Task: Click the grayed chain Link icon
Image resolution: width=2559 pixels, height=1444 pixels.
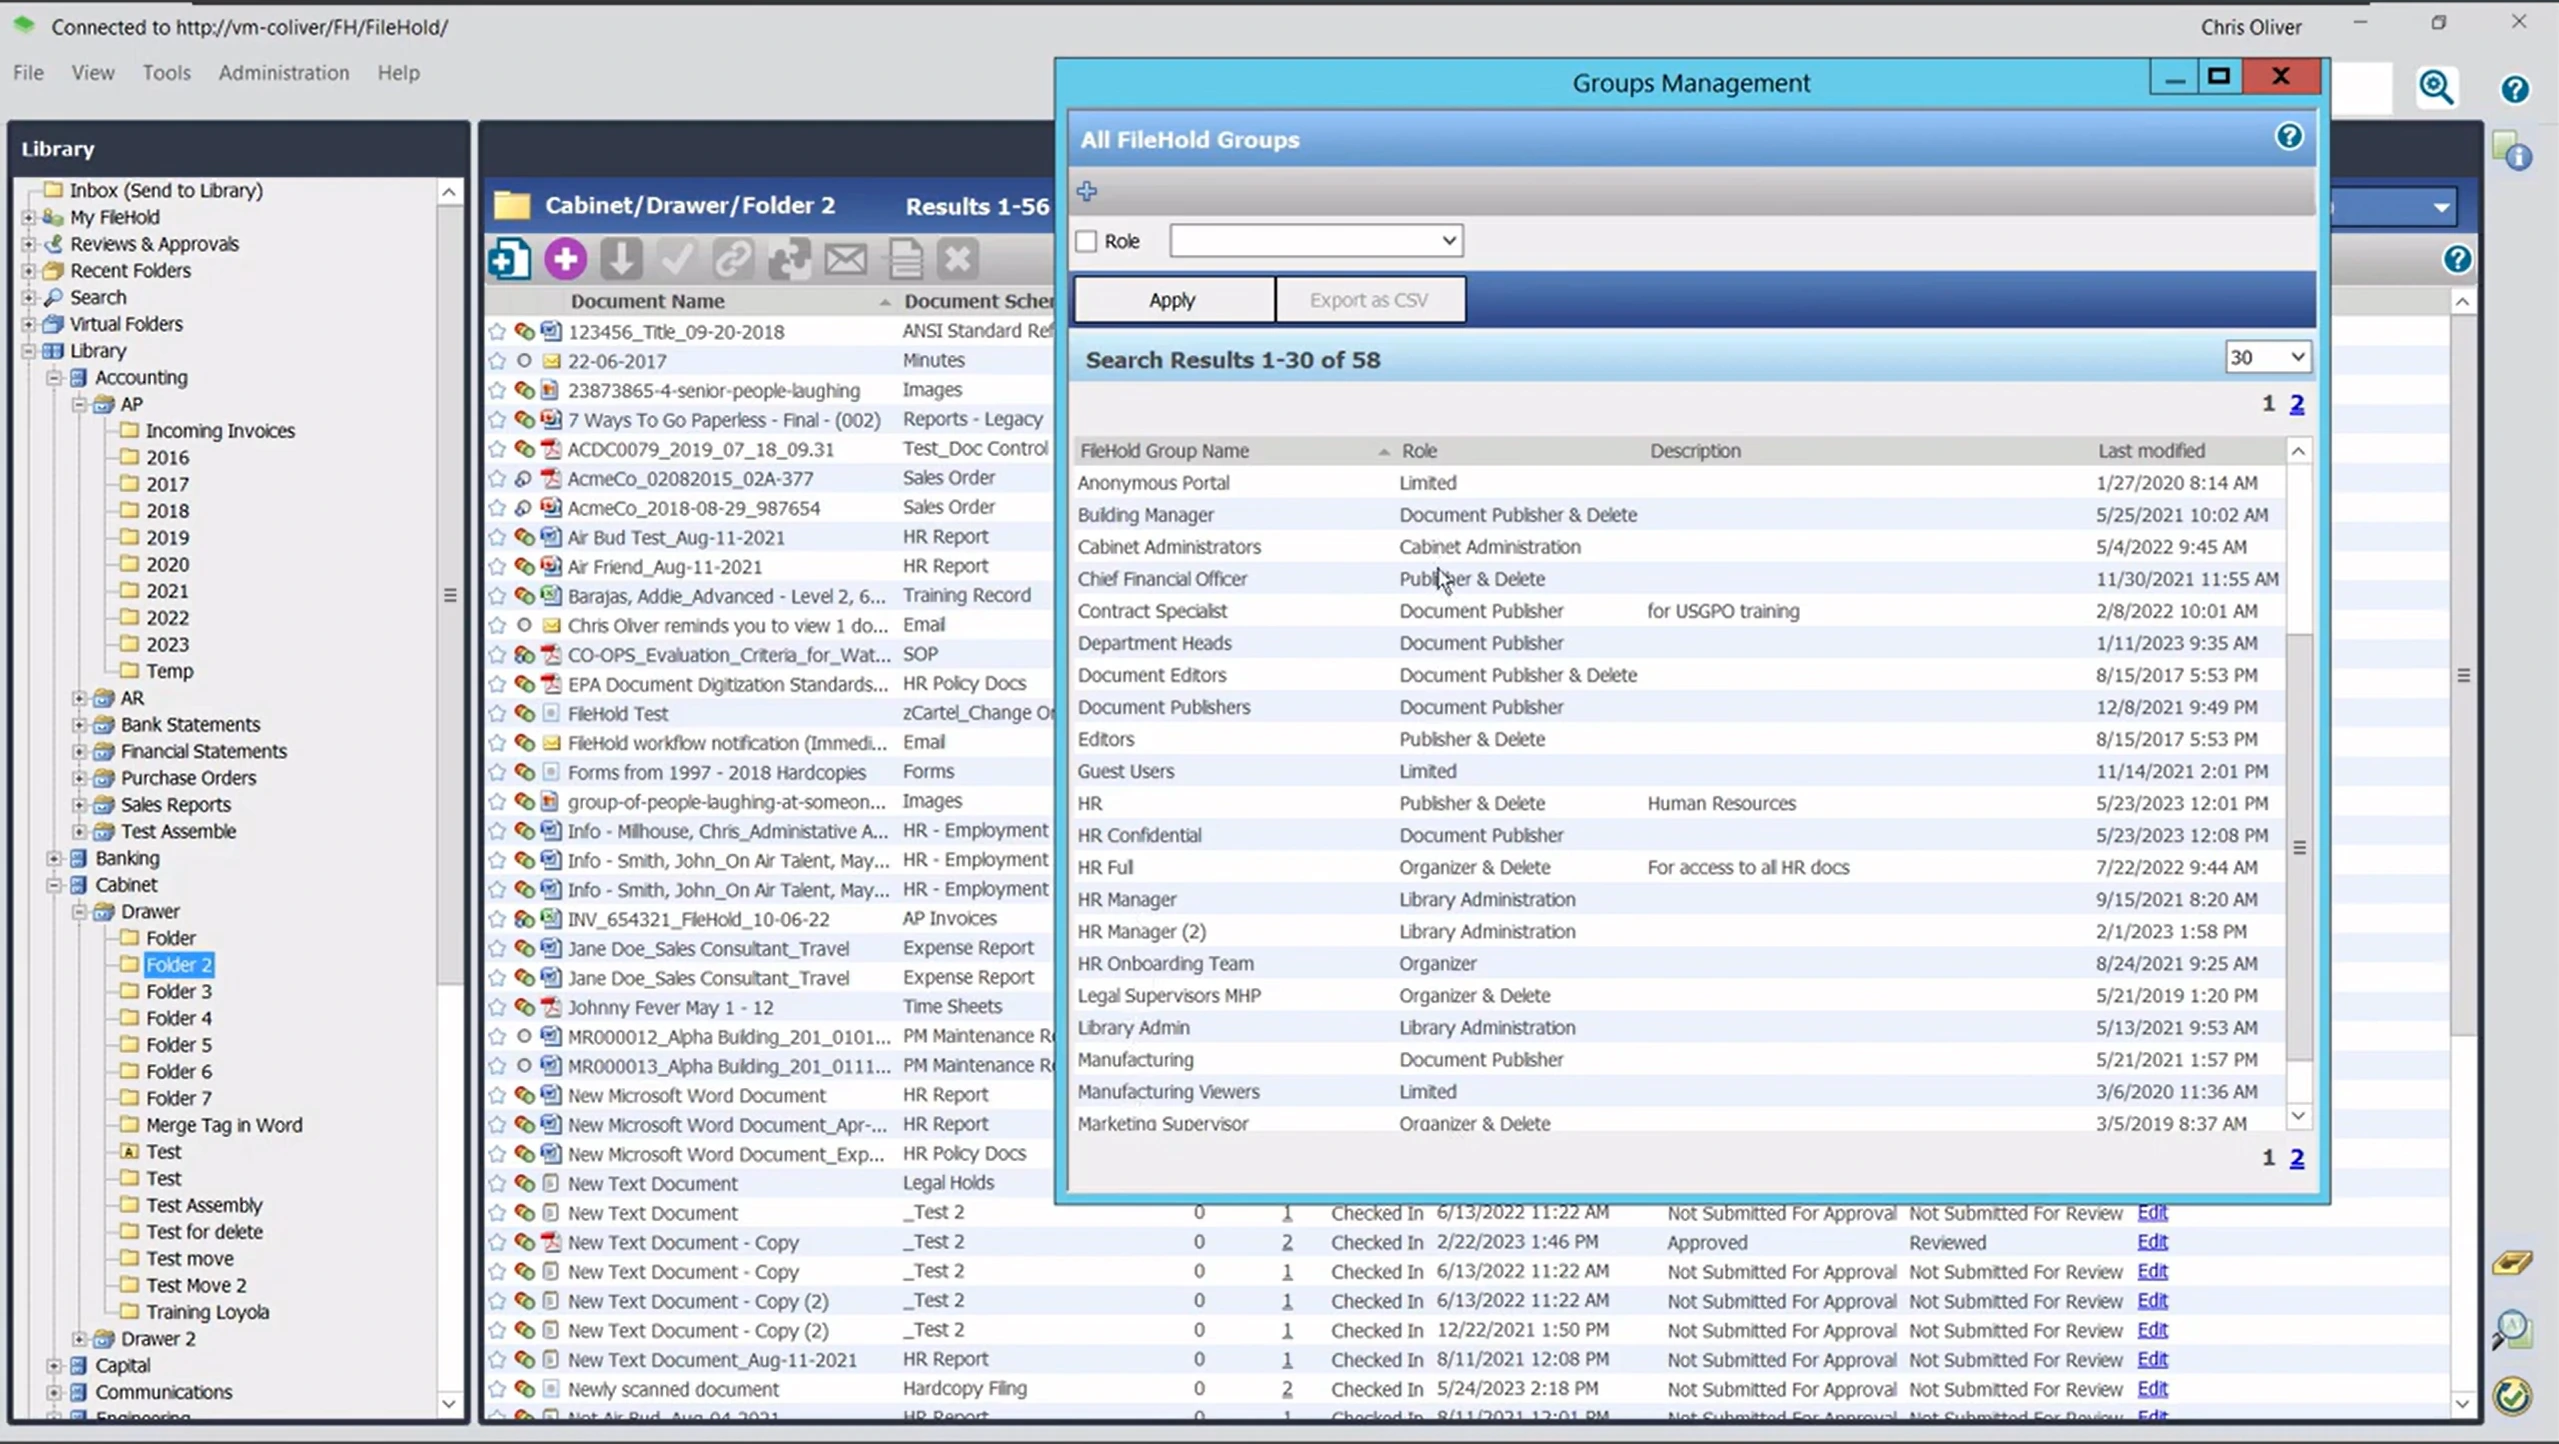Action: pos(733,259)
